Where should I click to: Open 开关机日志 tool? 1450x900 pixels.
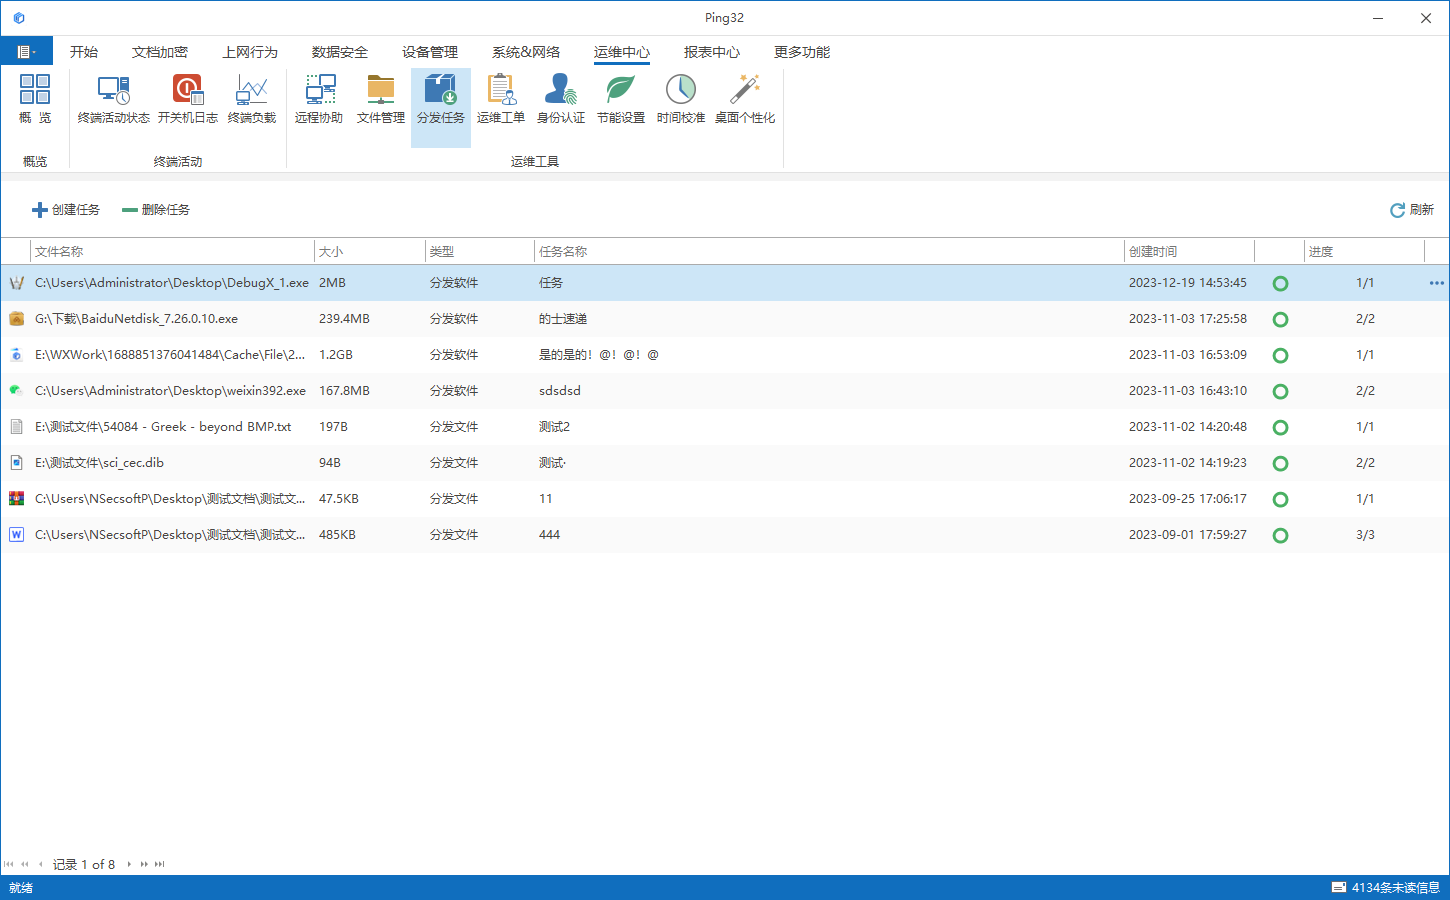tap(188, 100)
